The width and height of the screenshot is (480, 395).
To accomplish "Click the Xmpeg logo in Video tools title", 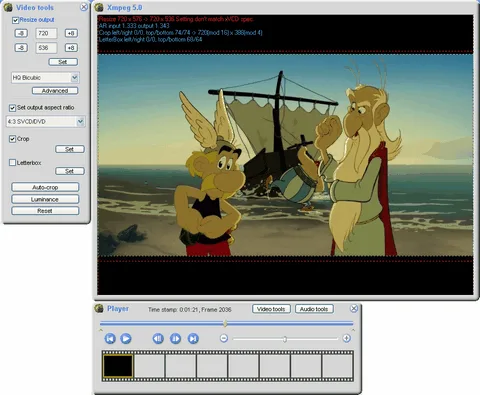I will pos(8,7).
